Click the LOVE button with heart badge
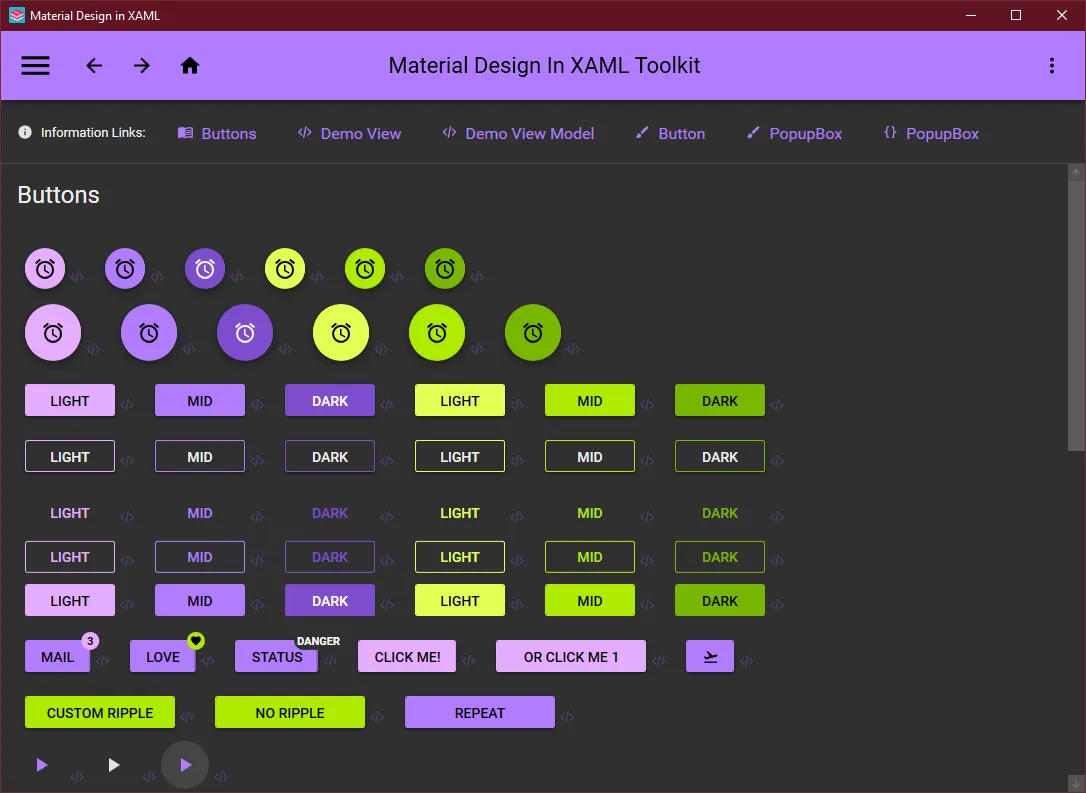1086x793 pixels. 163,657
